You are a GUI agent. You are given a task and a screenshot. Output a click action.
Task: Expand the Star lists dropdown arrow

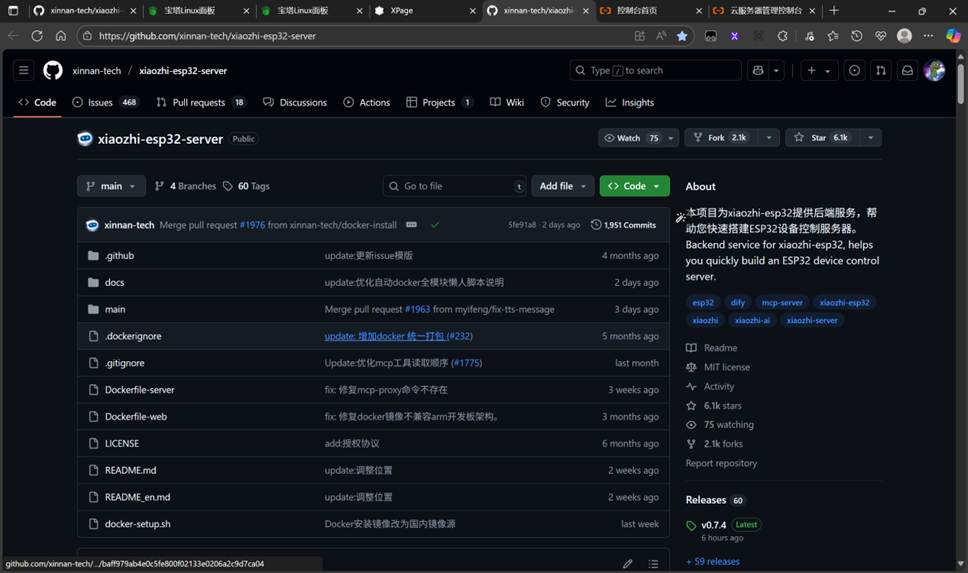click(x=870, y=138)
